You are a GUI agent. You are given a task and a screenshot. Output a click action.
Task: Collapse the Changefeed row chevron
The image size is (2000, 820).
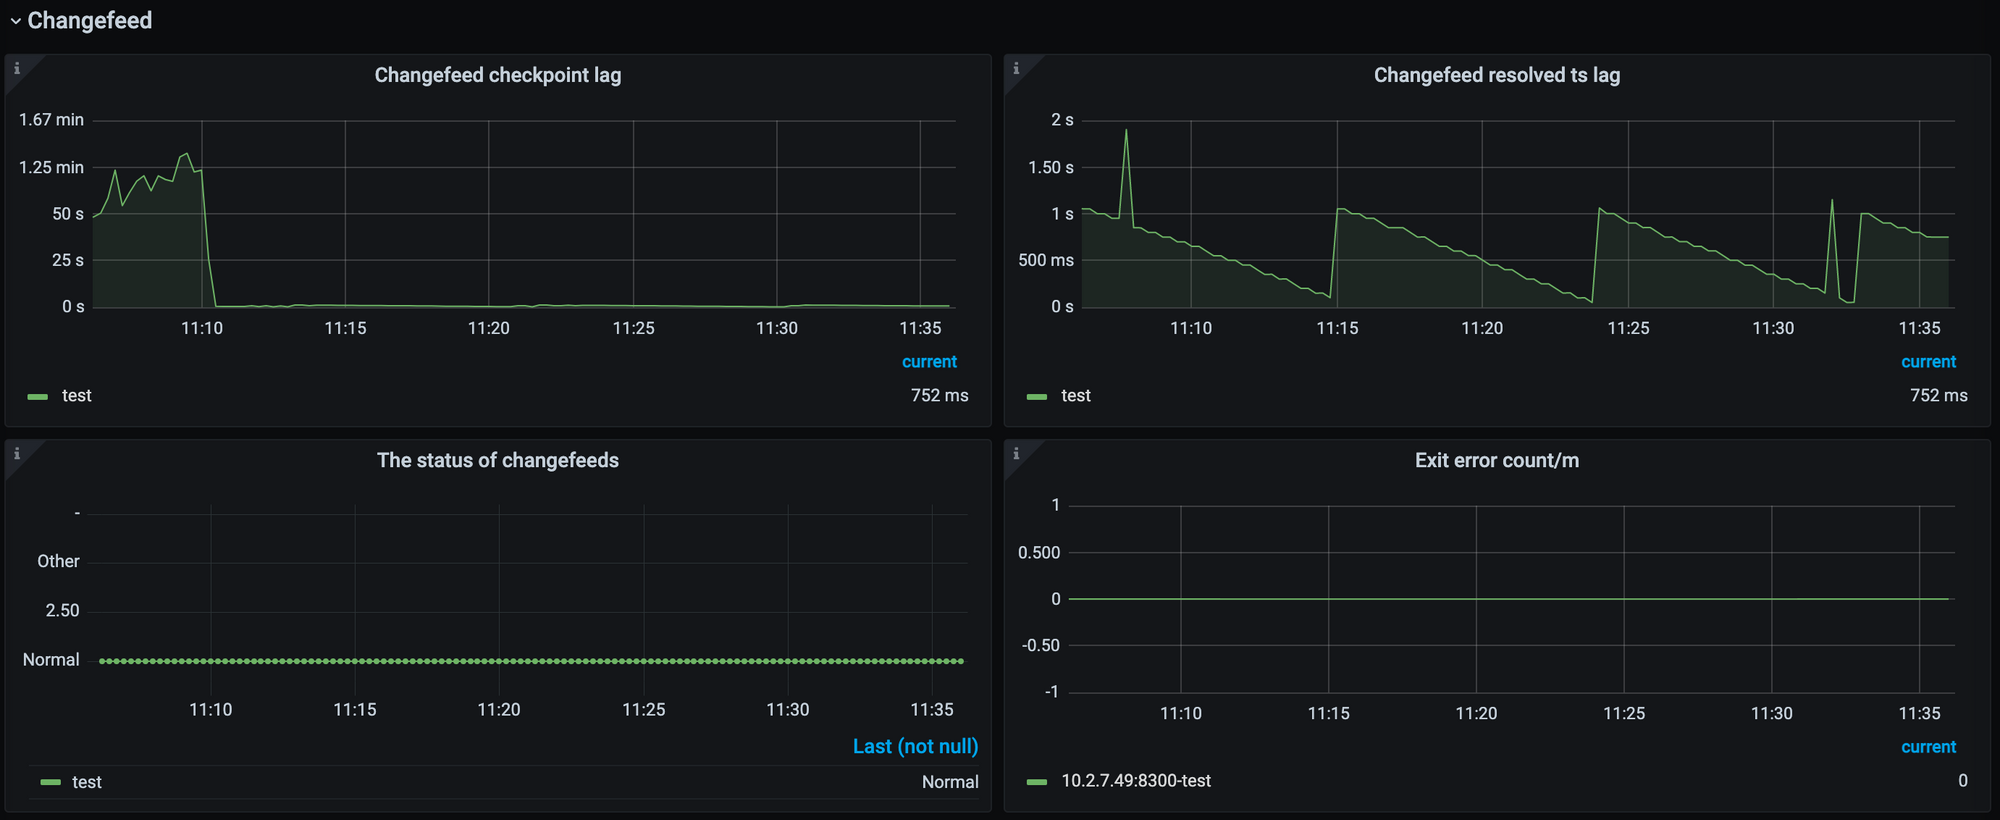(15, 21)
